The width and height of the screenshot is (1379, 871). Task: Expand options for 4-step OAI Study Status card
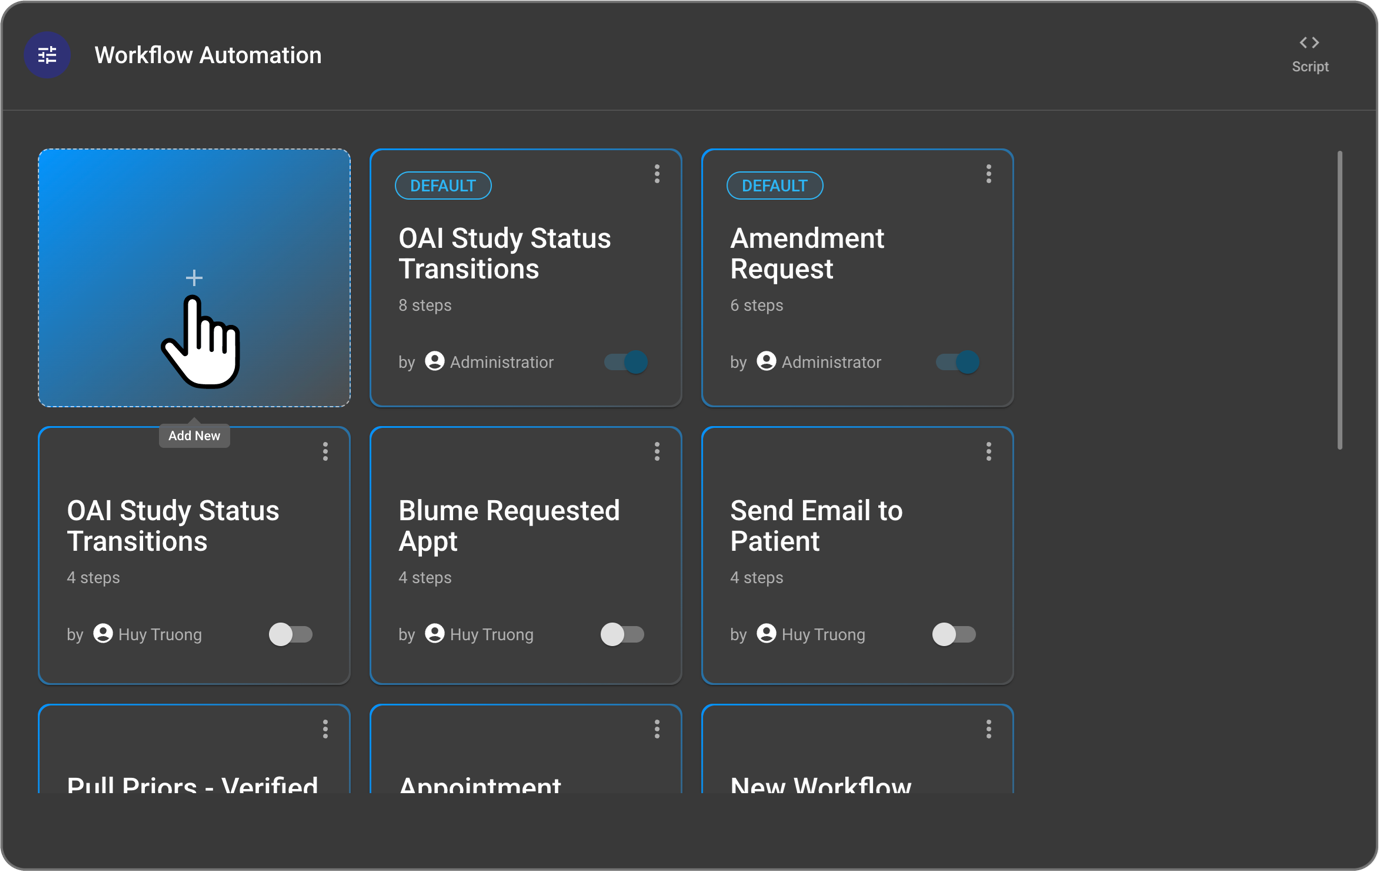pyautogui.click(x=325, y=452)
